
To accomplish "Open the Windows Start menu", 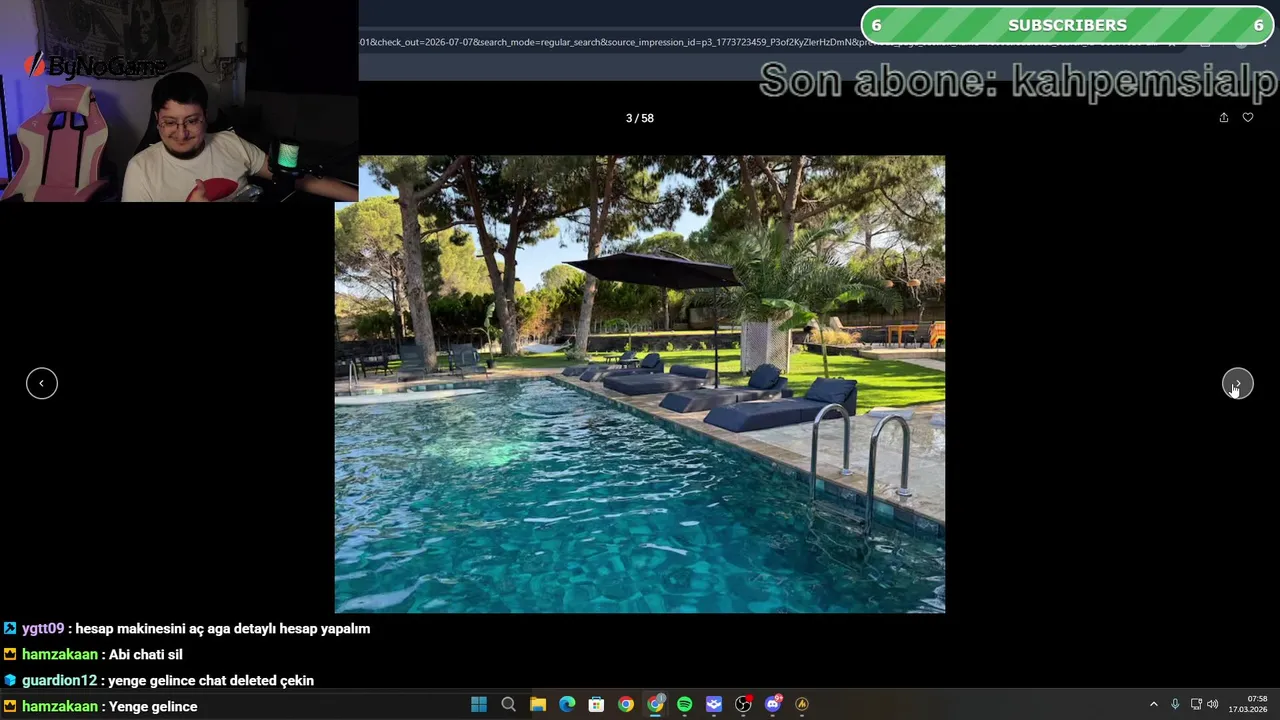I will [x=479, y=704].
